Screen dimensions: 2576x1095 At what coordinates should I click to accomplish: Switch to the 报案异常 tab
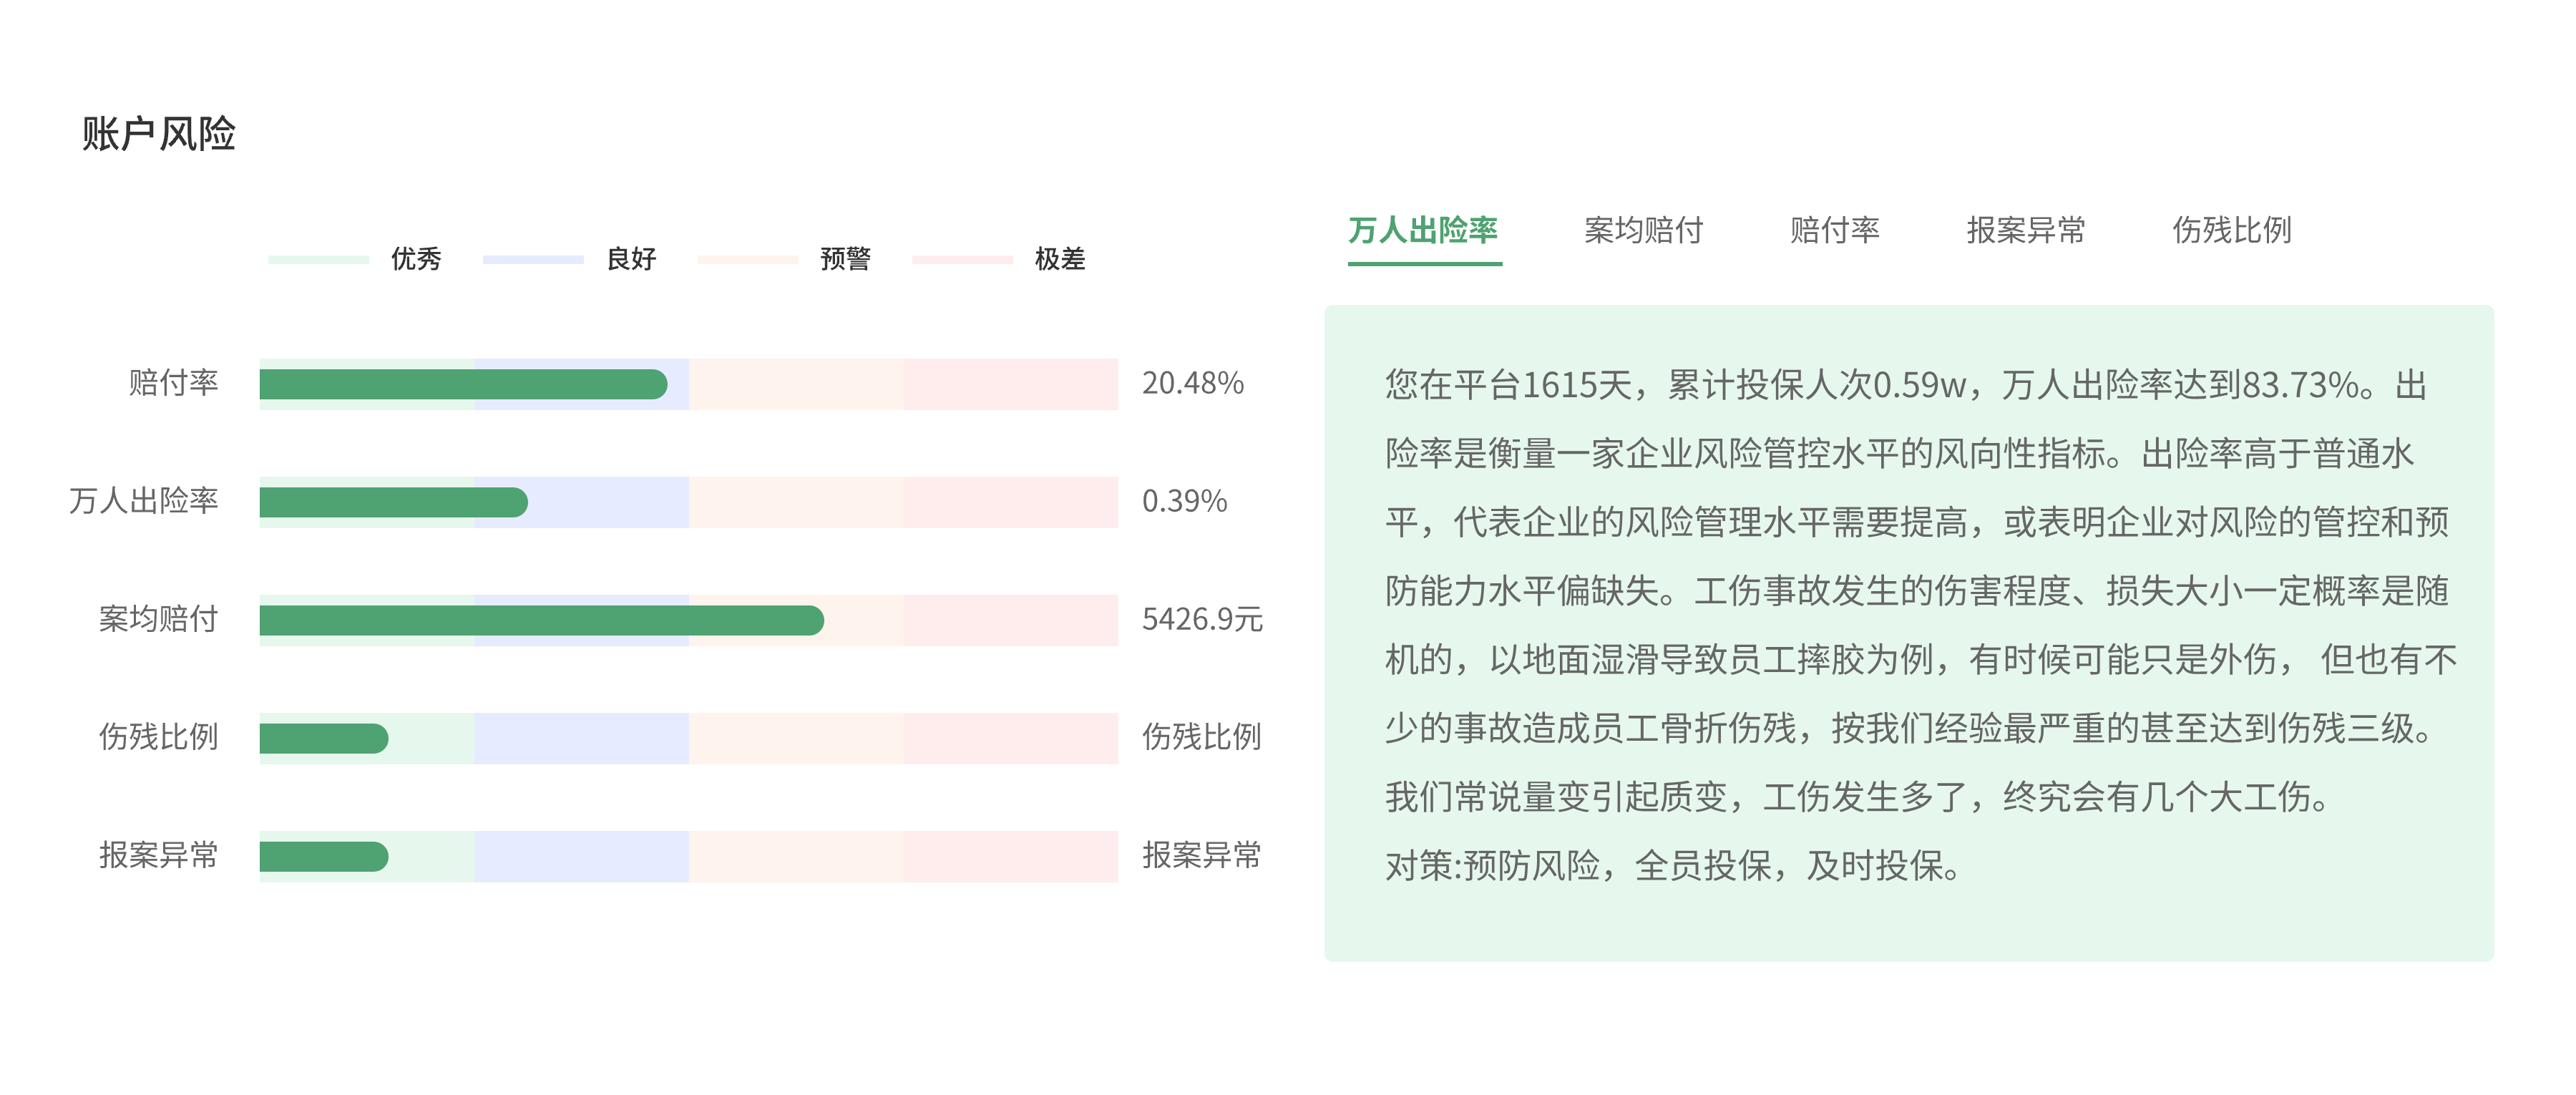[x=2026, y=230]
